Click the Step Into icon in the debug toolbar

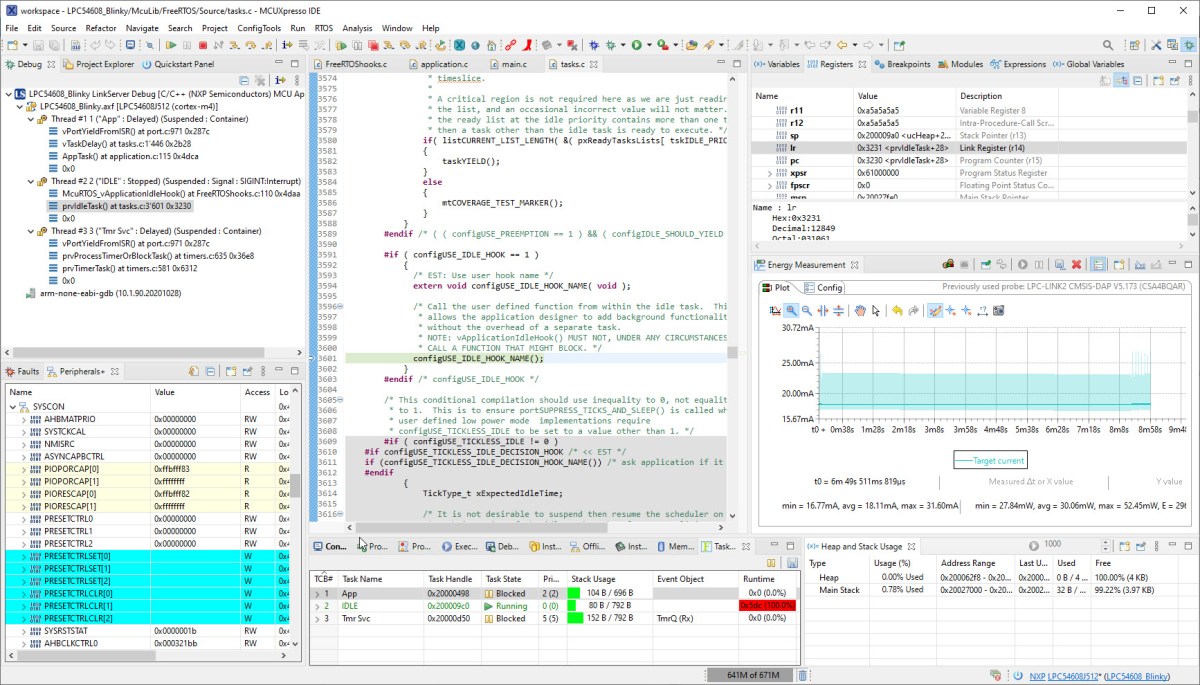click(x=390, y=45)
